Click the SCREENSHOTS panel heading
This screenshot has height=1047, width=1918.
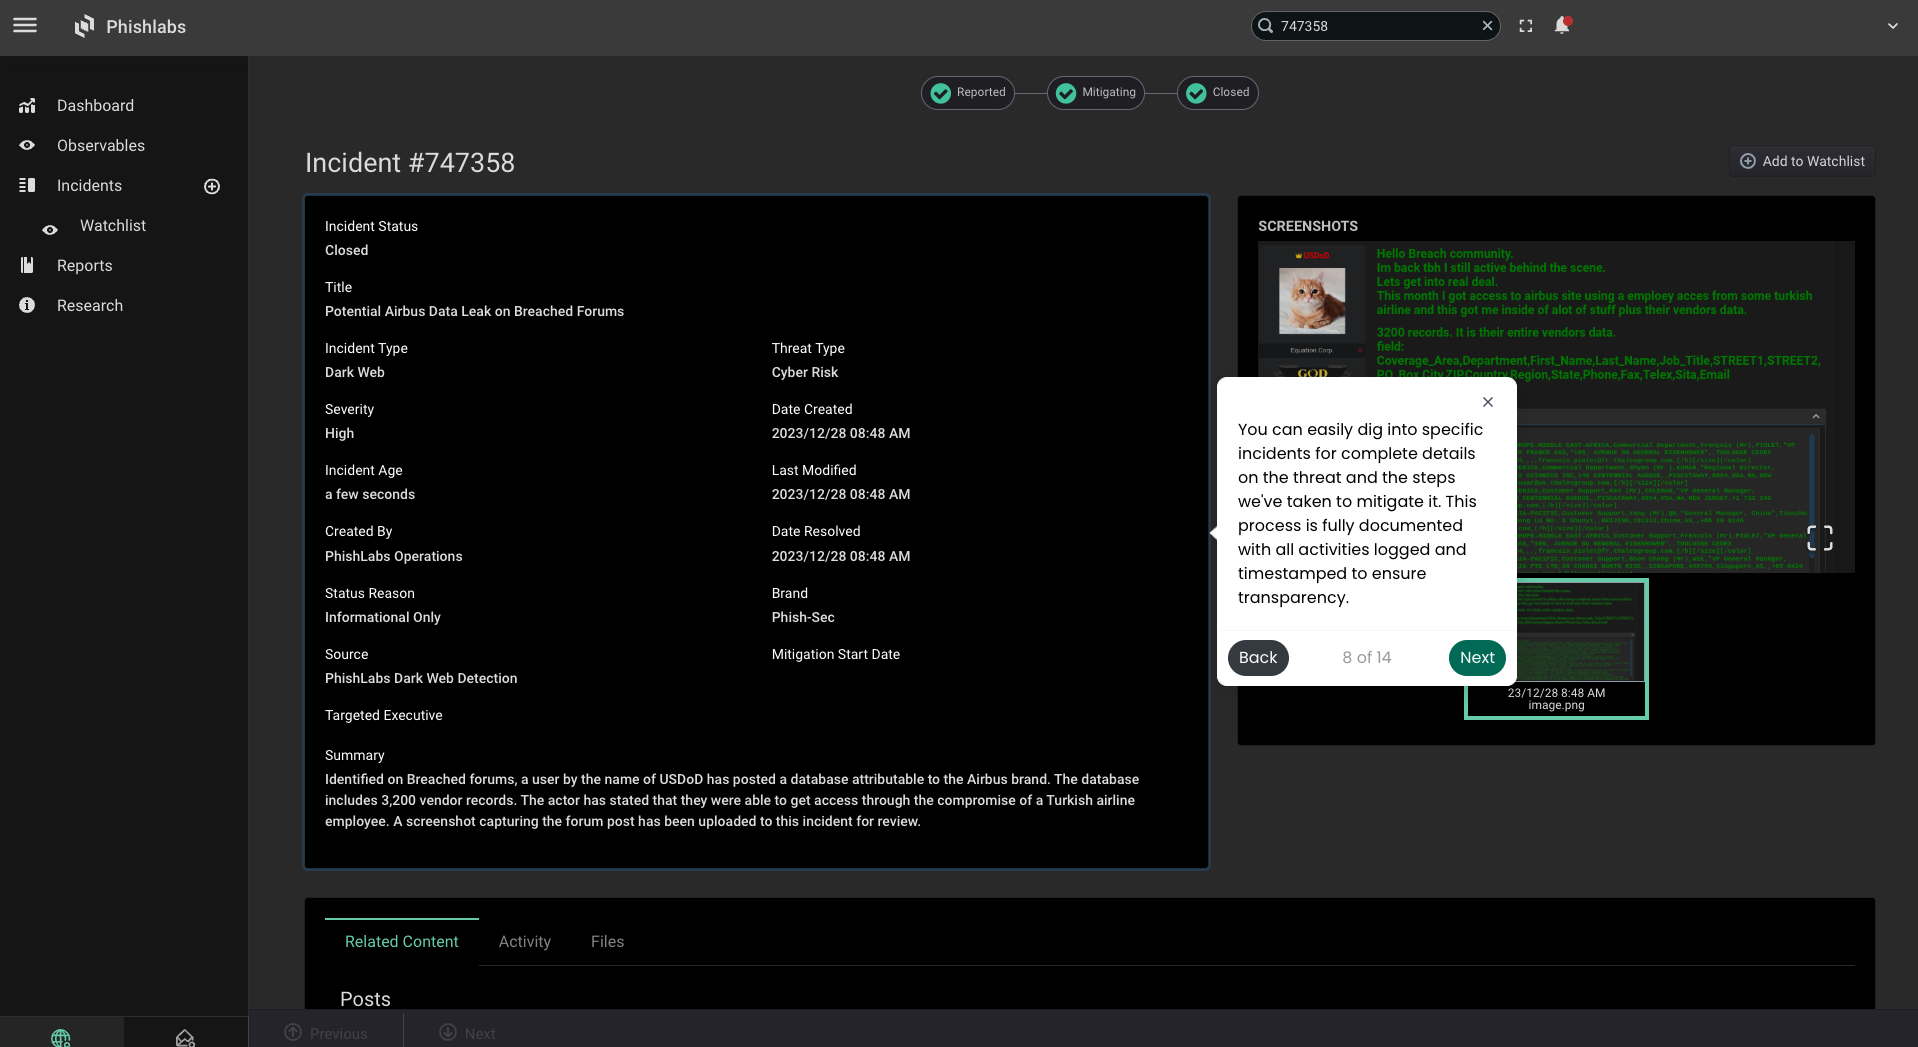(1308, 227)
